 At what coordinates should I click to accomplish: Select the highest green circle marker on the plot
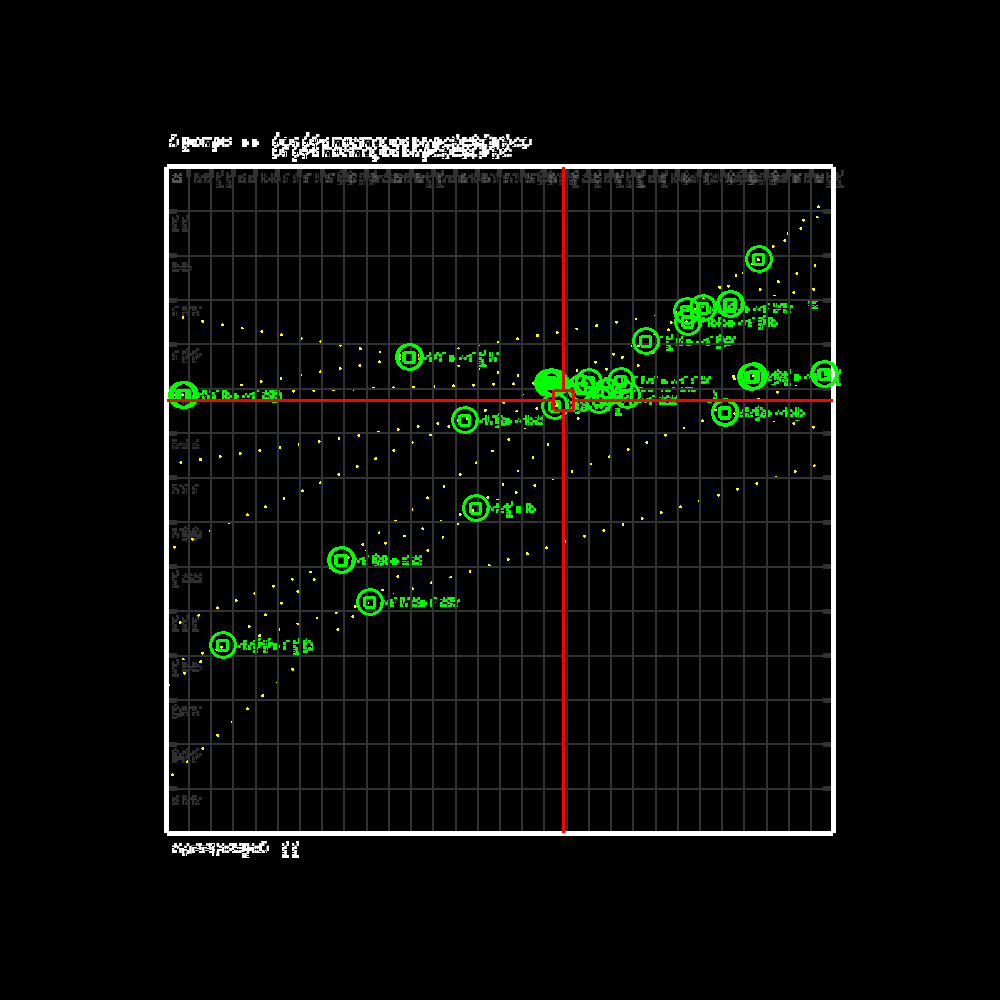click(759, 259)
